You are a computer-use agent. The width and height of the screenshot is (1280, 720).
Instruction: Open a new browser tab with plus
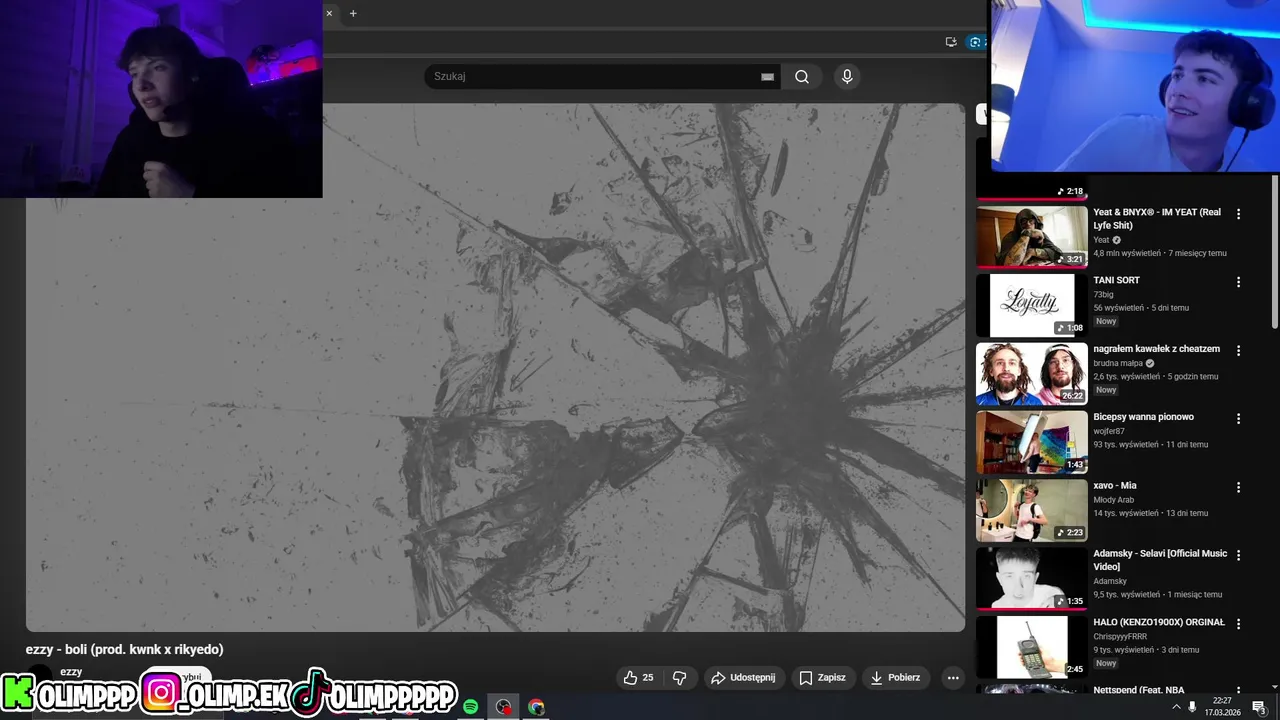click(x=353, y=13)
